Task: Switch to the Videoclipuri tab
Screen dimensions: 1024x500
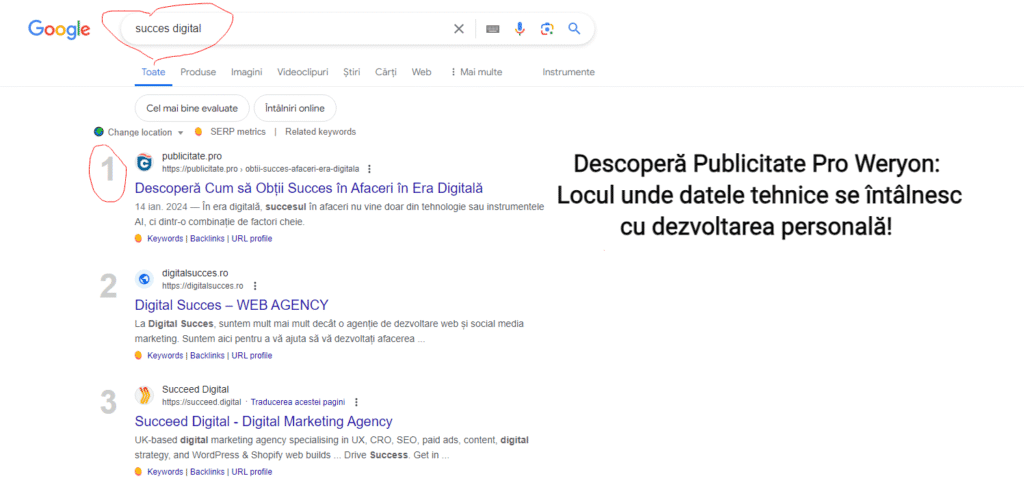Action: click(x=302, y=72)
